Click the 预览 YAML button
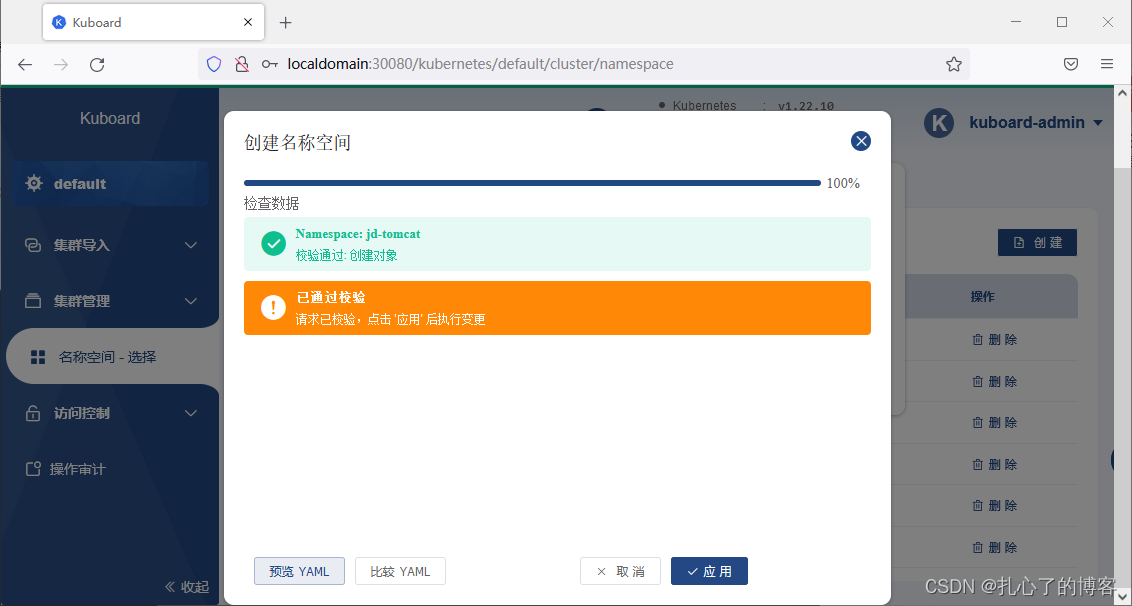 [x=299, y=570]
